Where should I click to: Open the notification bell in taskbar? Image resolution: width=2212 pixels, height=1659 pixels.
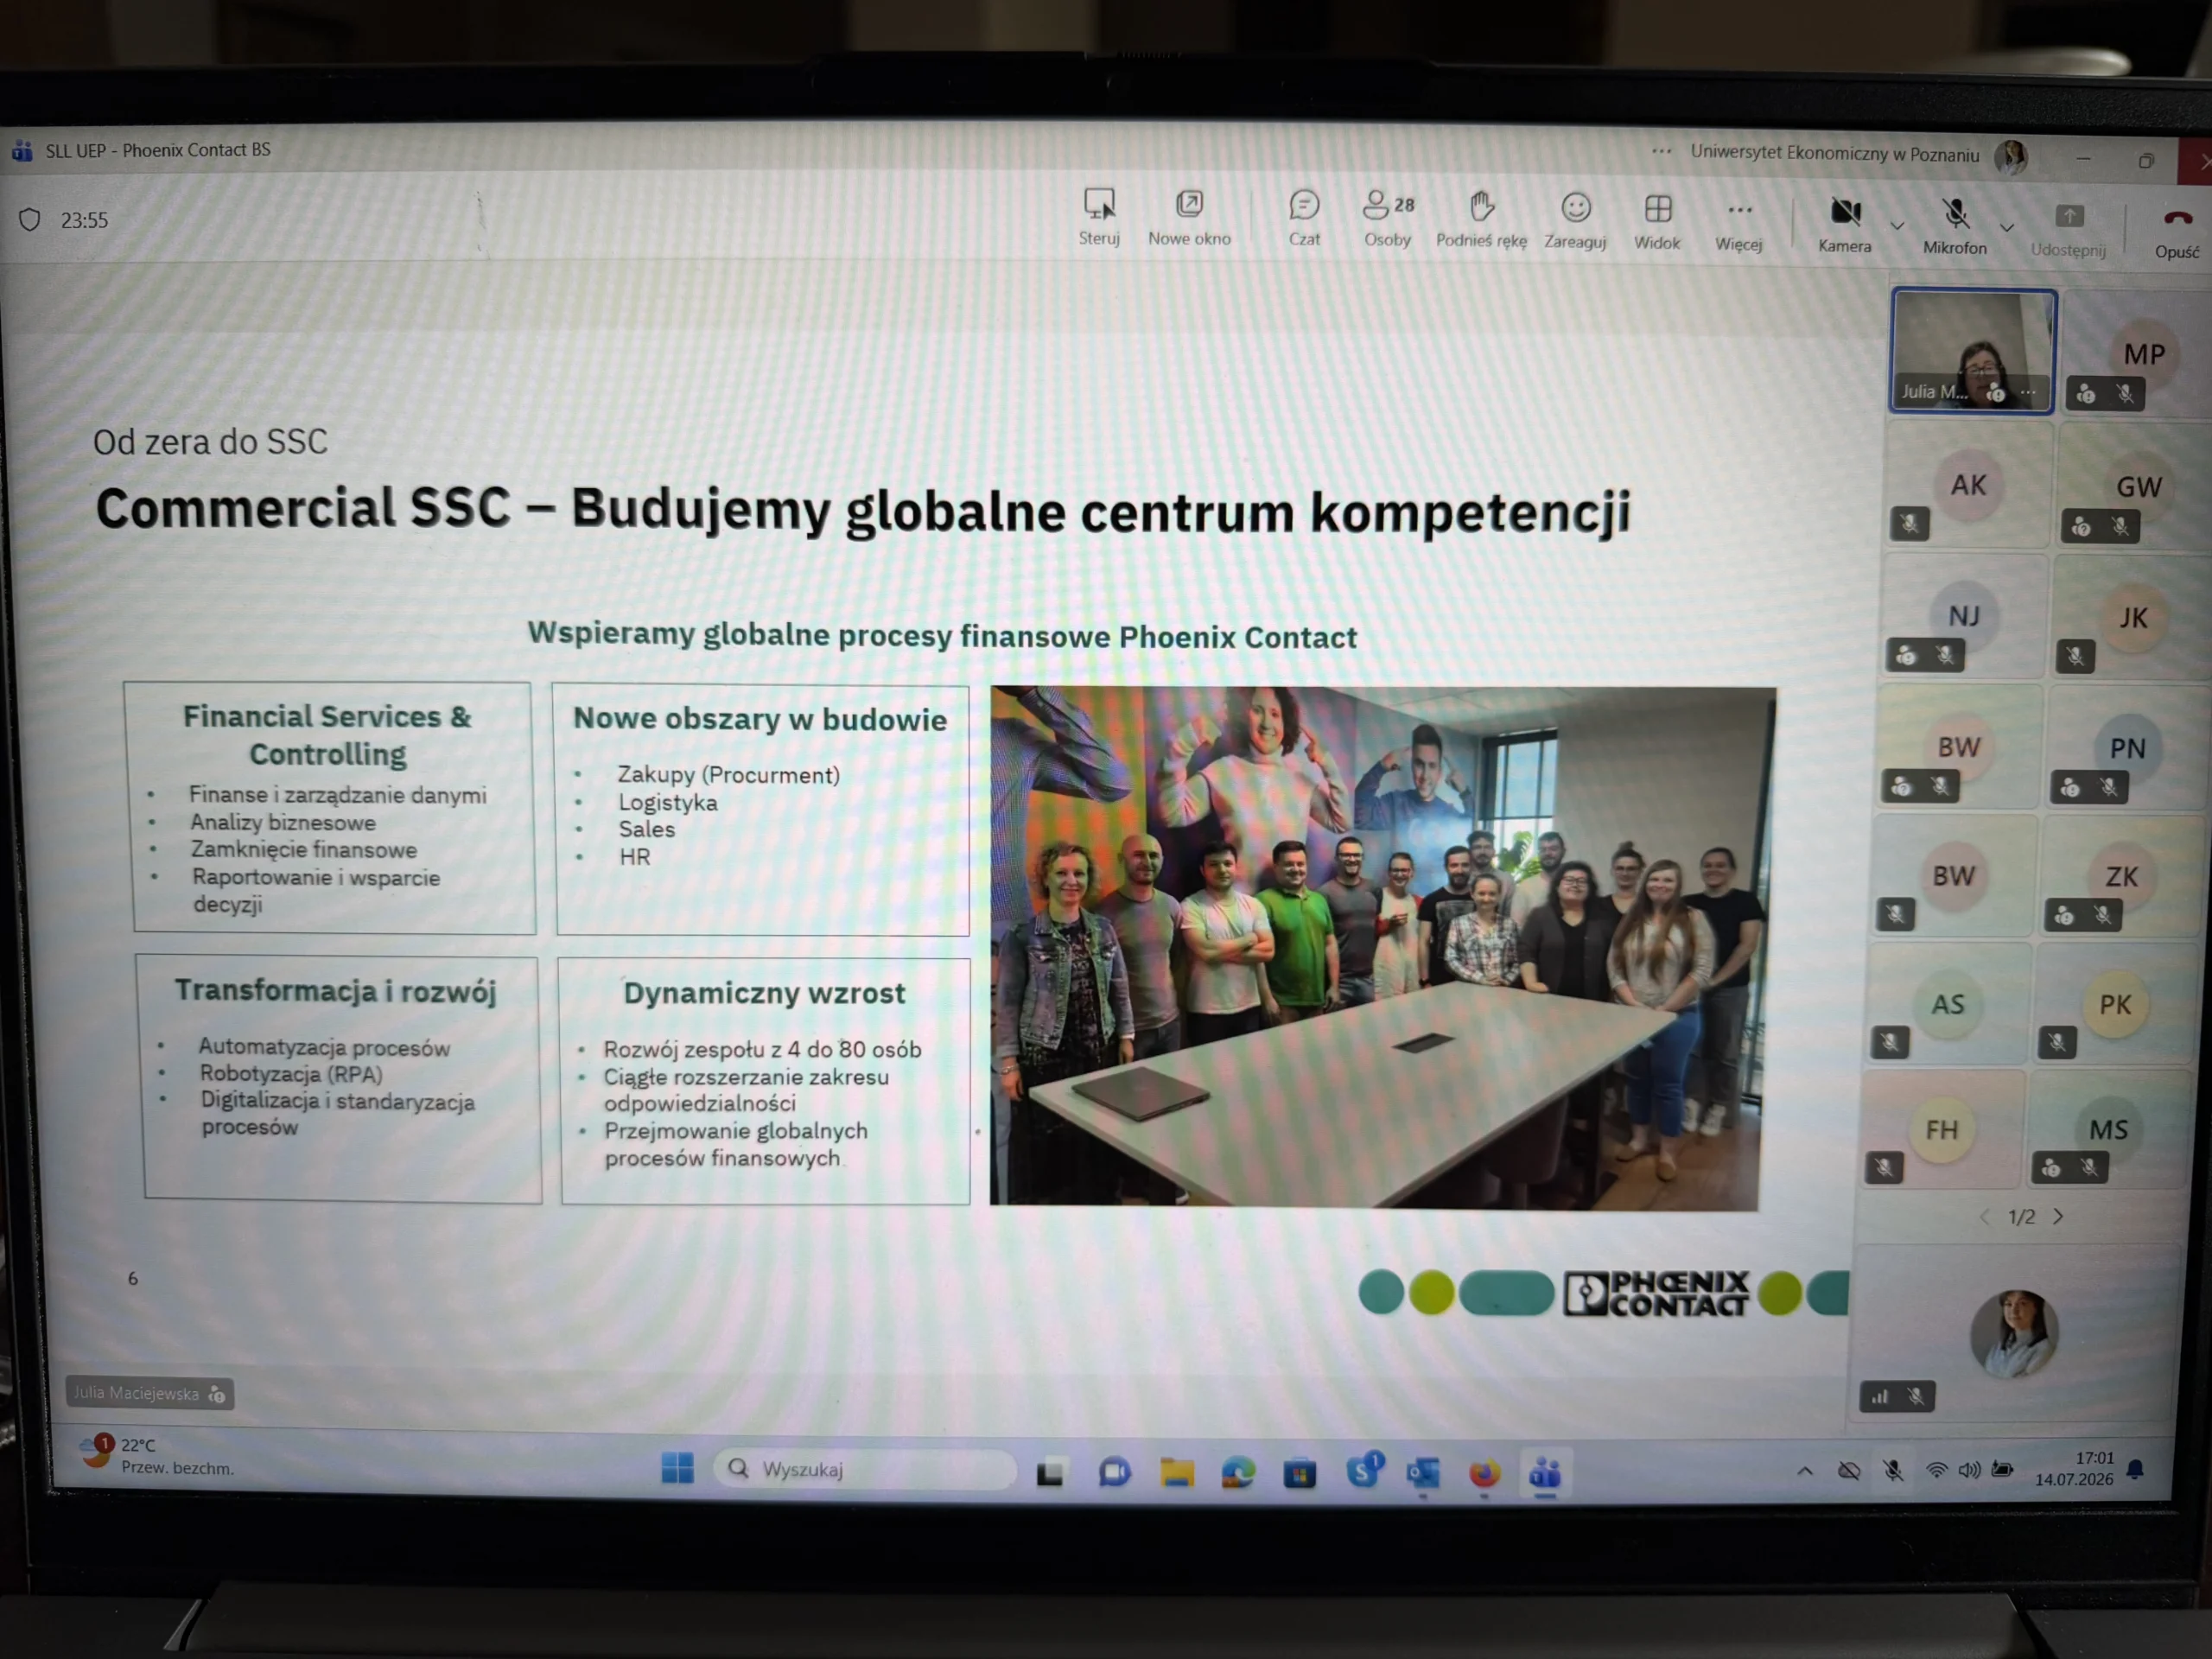point(2135,1469)
